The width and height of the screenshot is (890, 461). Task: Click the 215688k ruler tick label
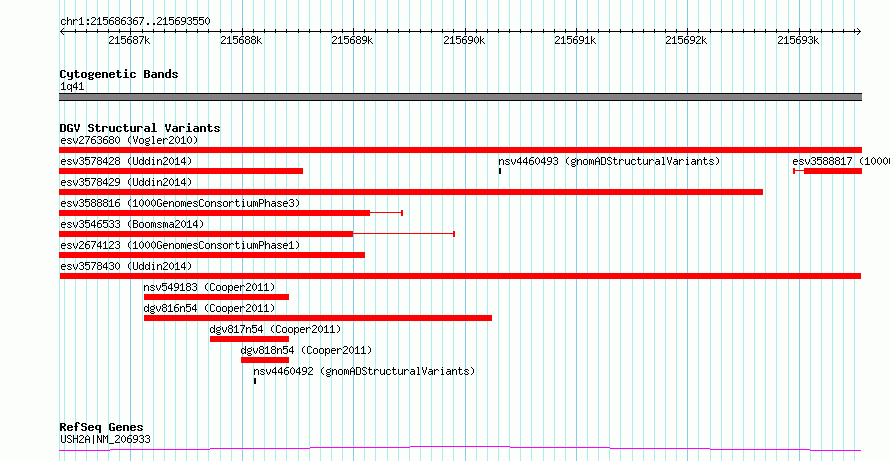pyautogui.click(x=241, y=40)
